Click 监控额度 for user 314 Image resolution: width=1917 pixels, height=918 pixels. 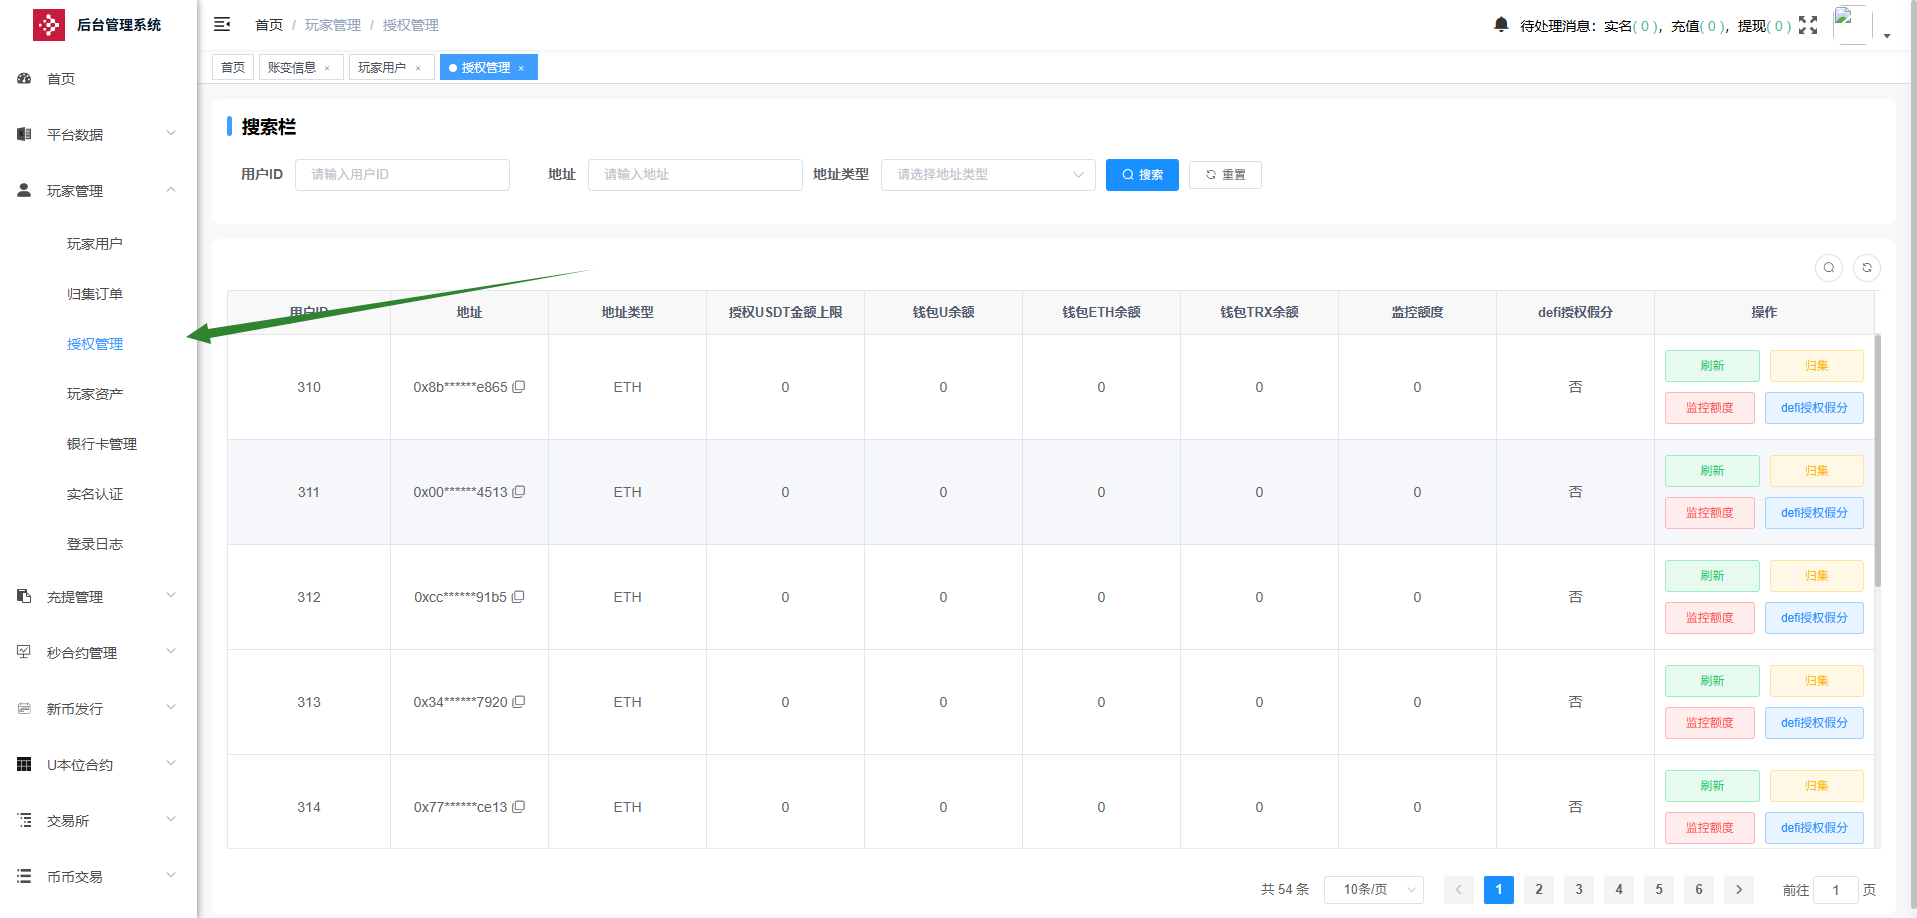click(x=1710, y=828)
